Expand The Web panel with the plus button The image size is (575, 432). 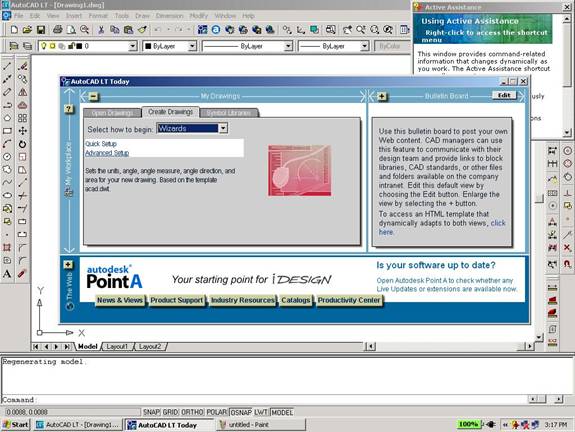click(x=68, y=264)
